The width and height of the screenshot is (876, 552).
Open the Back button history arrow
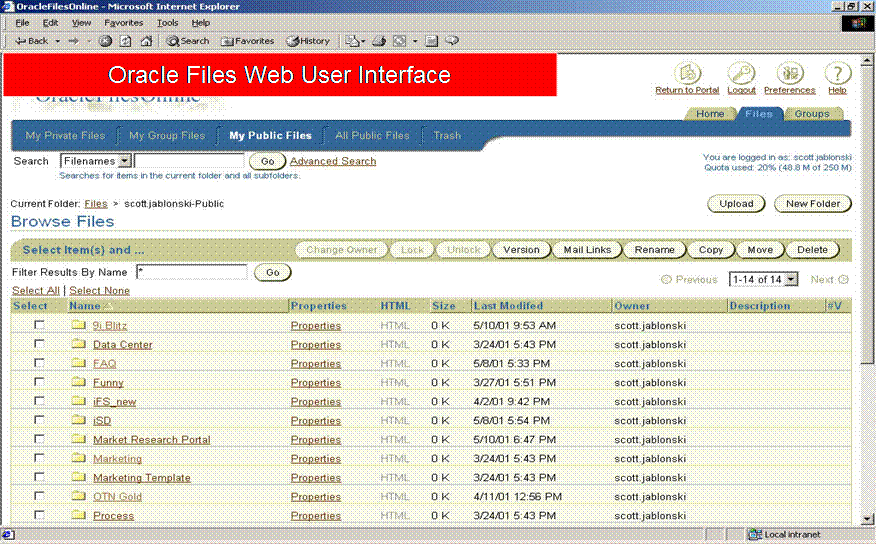tap(57, 41)
